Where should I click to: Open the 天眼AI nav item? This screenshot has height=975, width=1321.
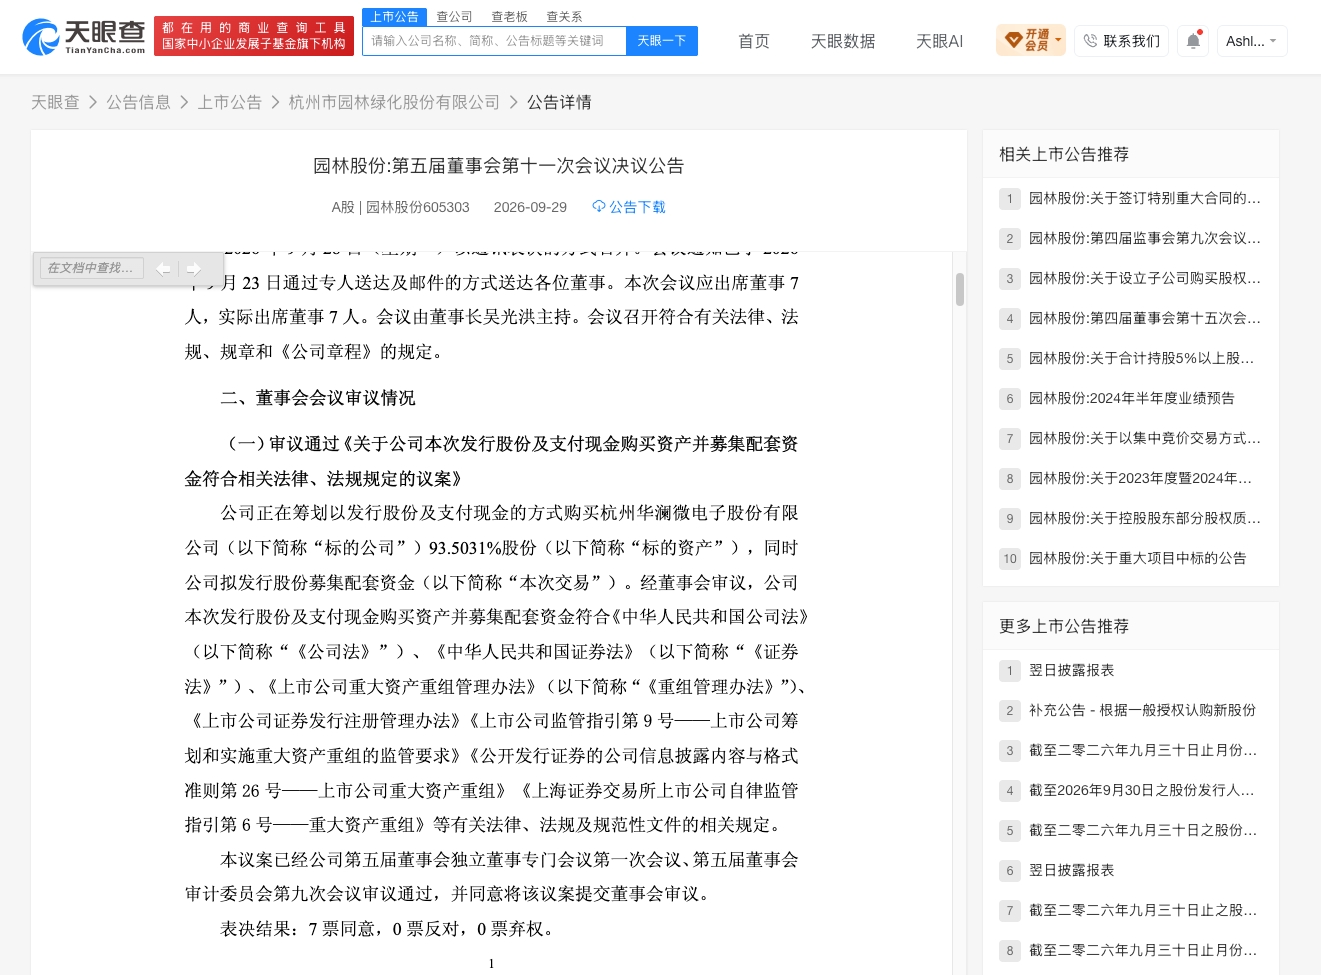pyautogui.click(x=939, y=41)
